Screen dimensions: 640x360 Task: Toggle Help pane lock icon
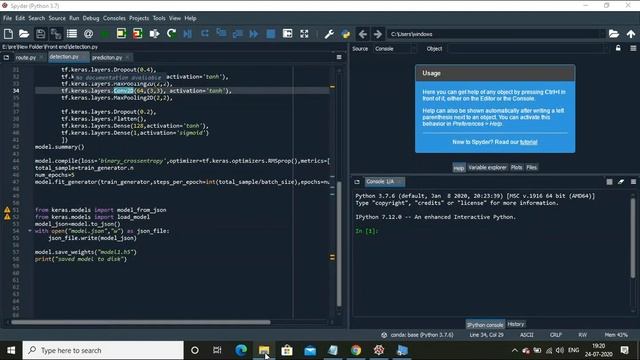click(618, 48)
